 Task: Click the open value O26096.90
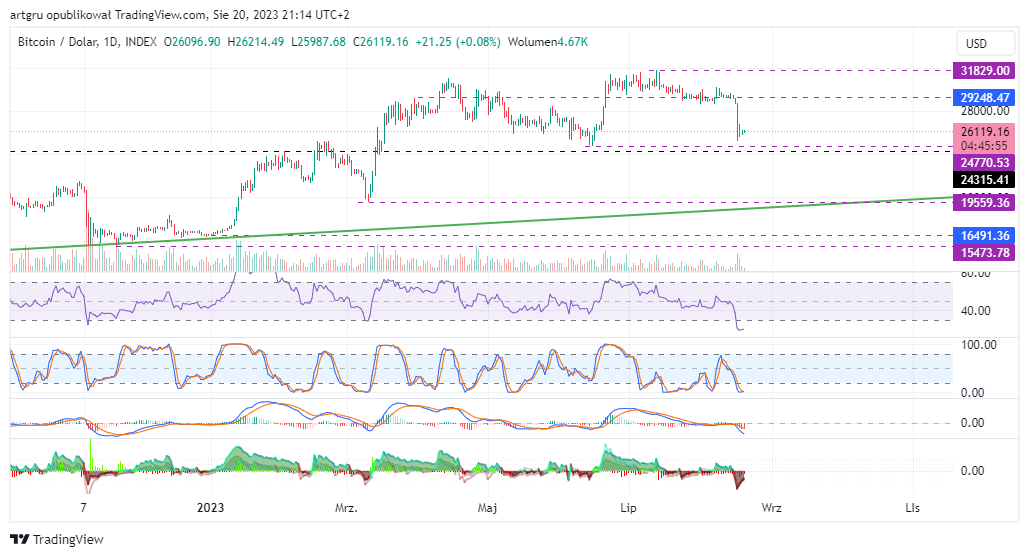click(x=192, y=42)
